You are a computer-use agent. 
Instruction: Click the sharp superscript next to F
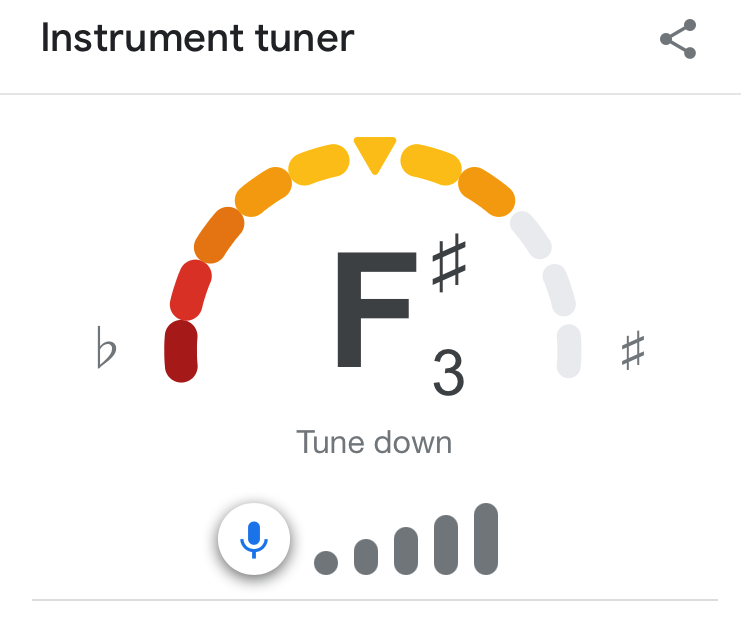click(x=449, y=263)
